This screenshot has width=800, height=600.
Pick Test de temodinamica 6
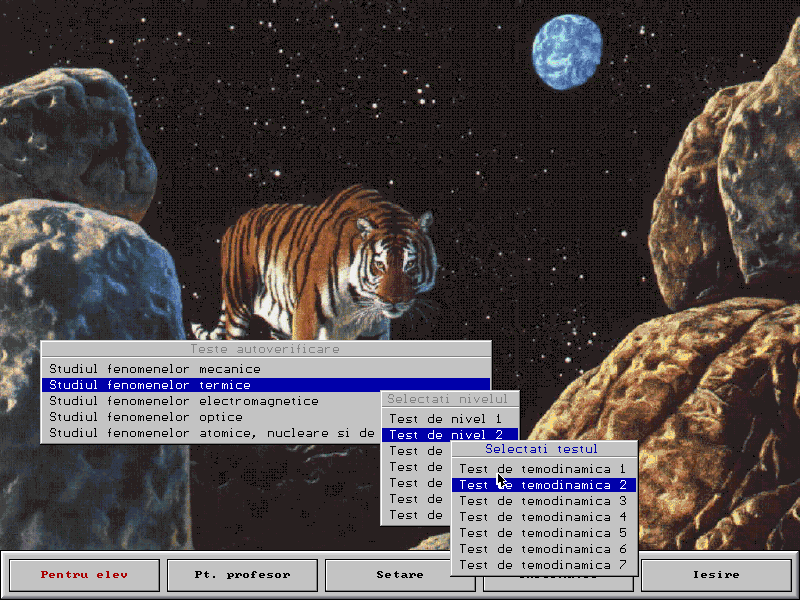point(542,549)
